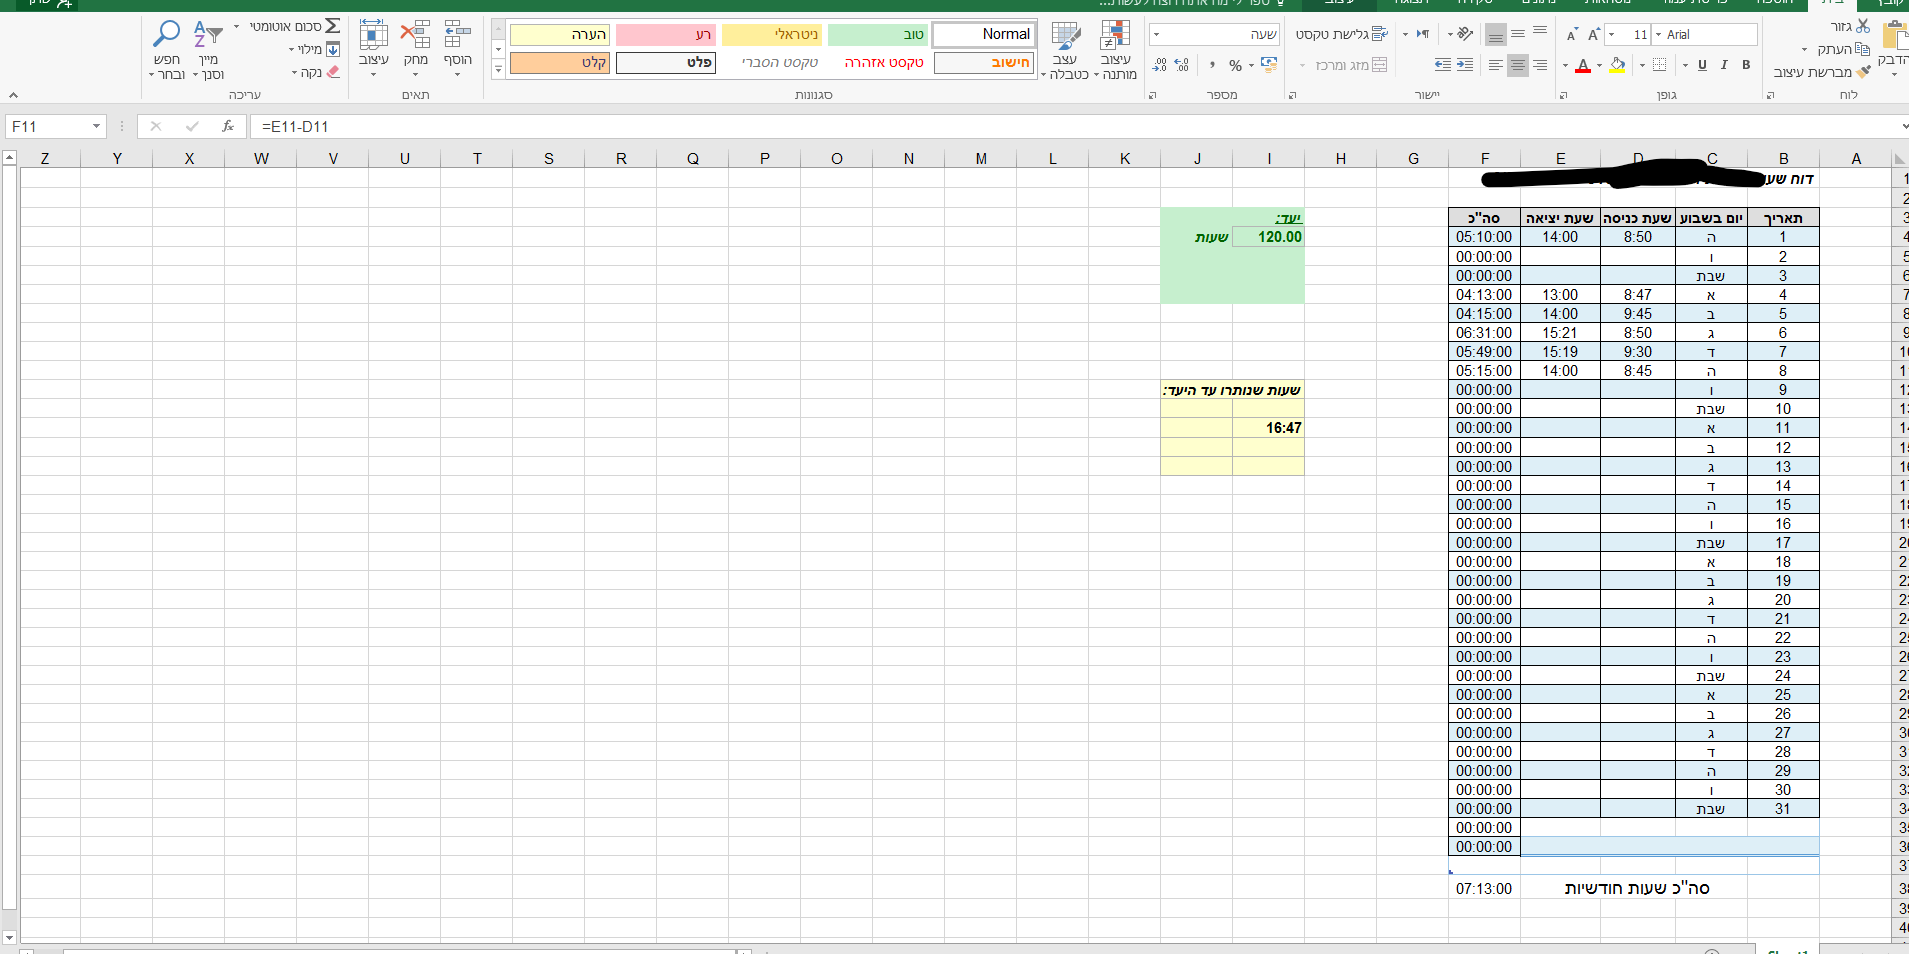Screen dimensions: 1909x954
Task: Click the increase indent icon
Action: (1443, 65)
